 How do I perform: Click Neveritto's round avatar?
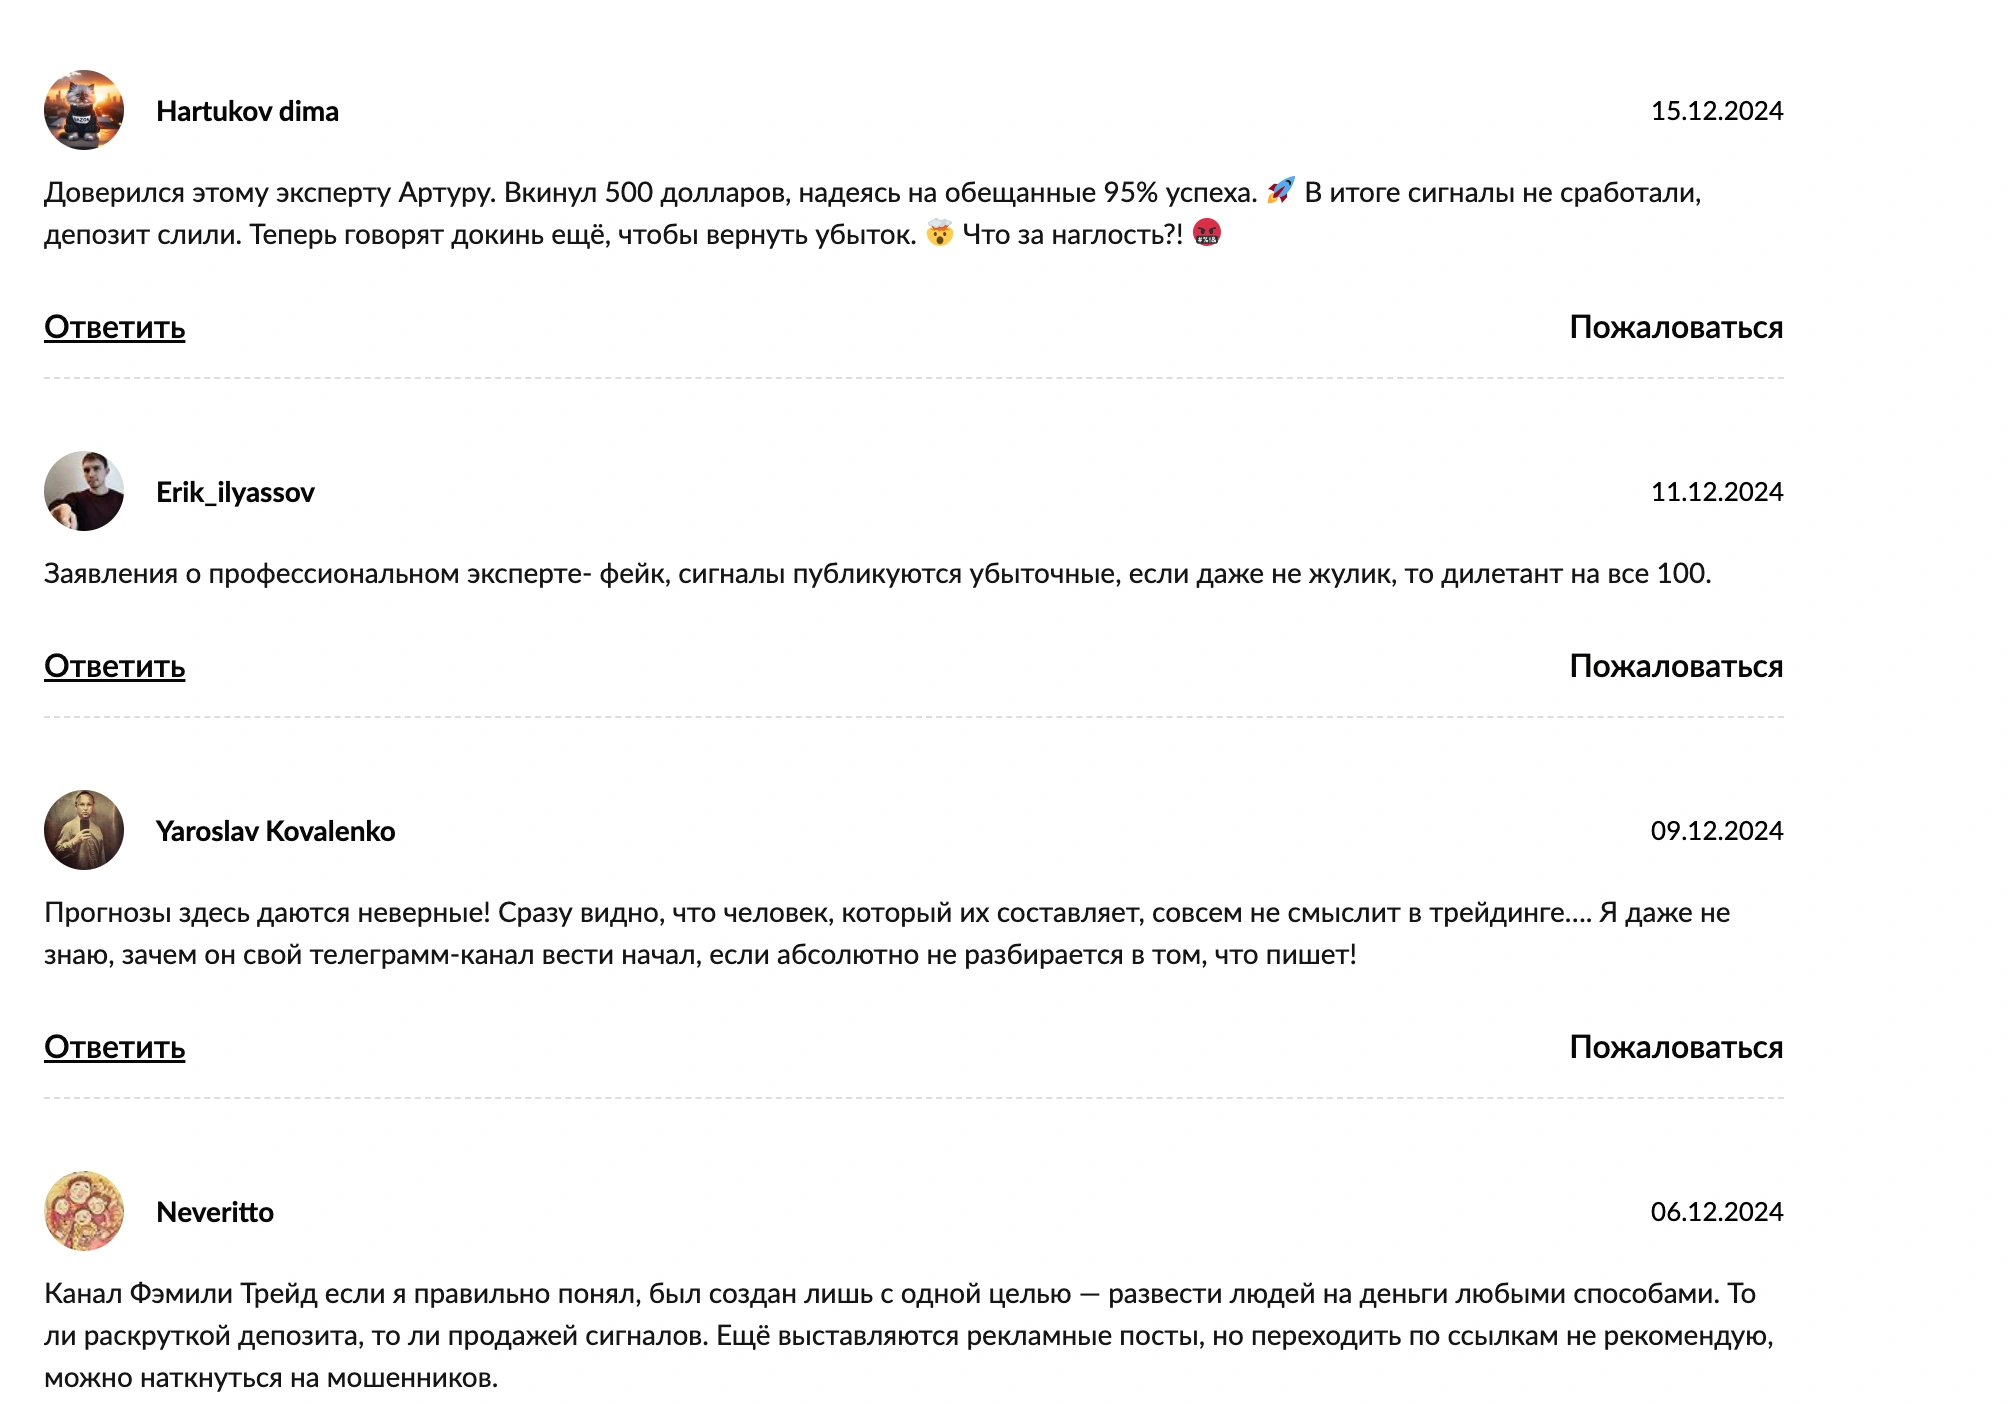(84, 1211)
